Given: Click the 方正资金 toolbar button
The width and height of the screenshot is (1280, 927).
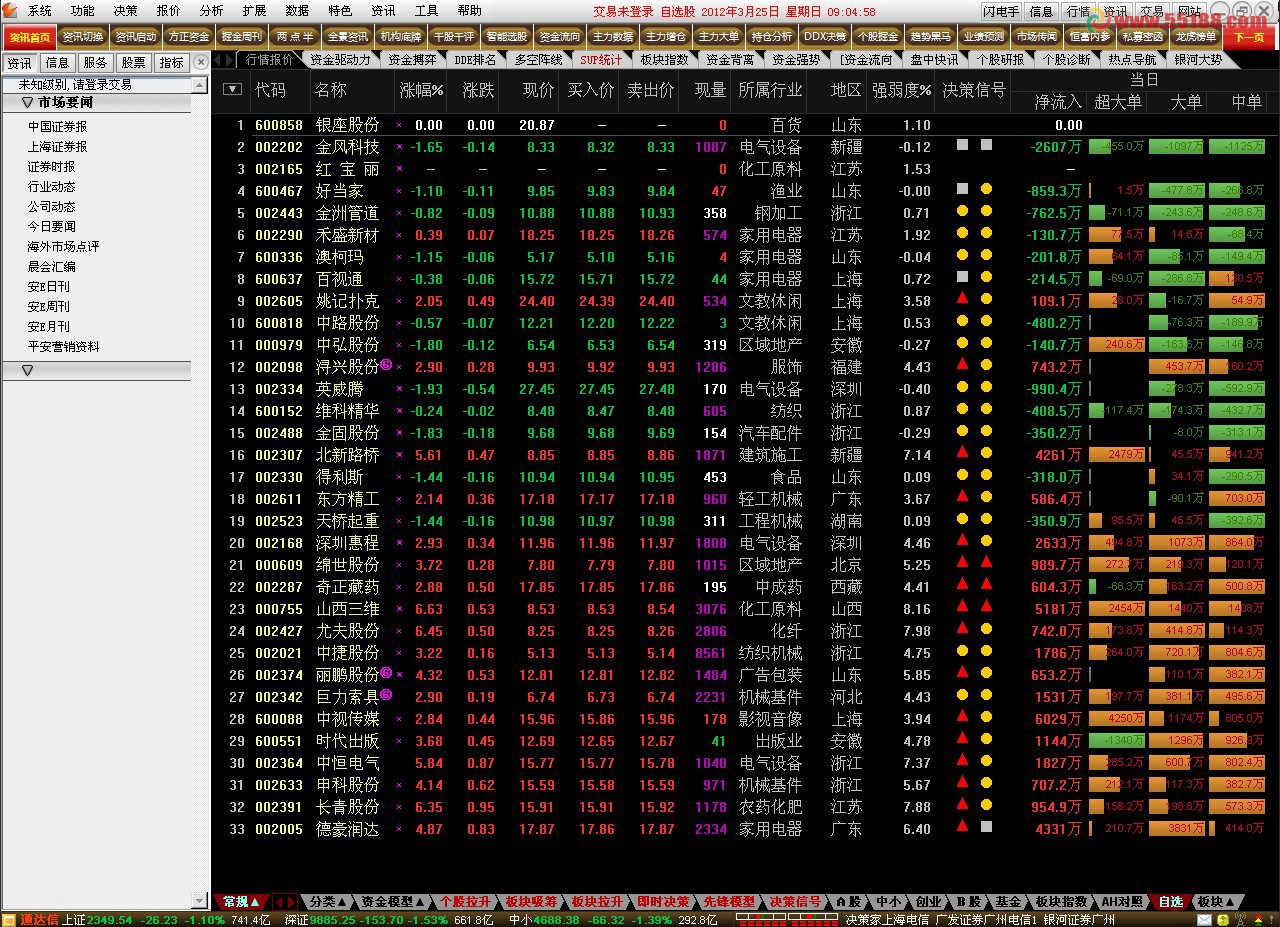Looking at the screenshot, I should (188, 37).
